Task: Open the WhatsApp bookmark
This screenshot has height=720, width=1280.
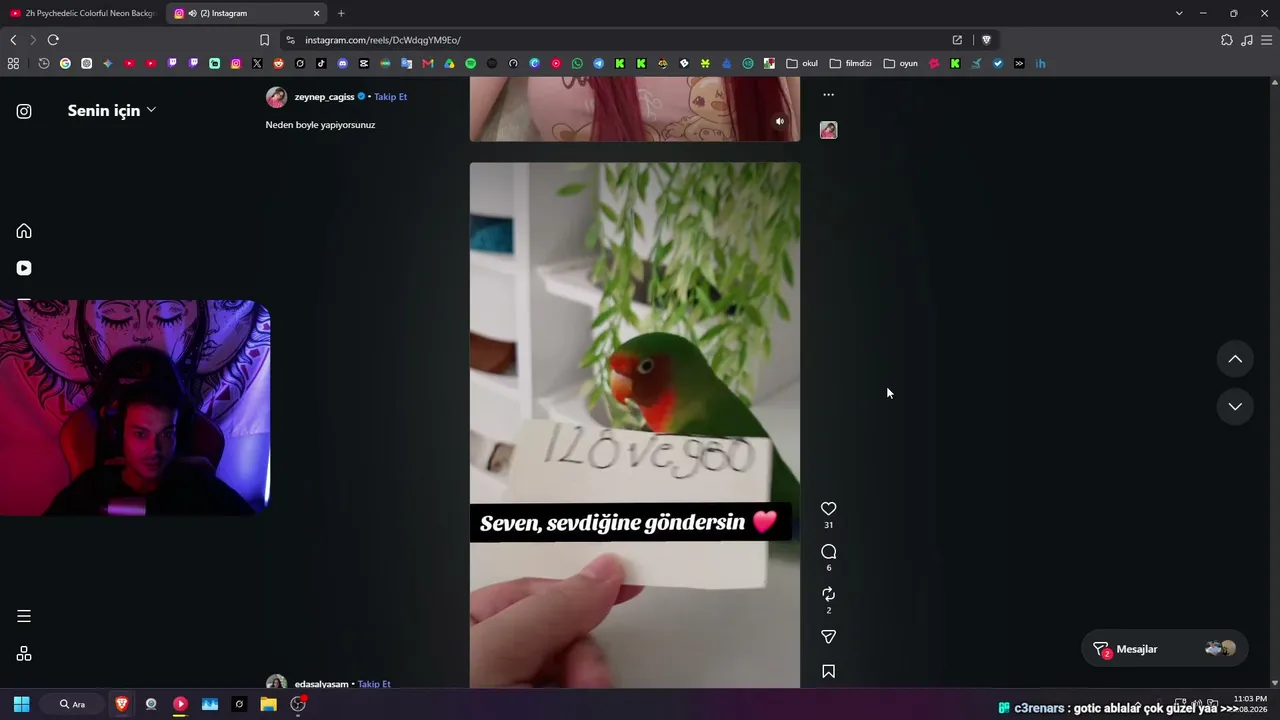Action: coord(577,63)
